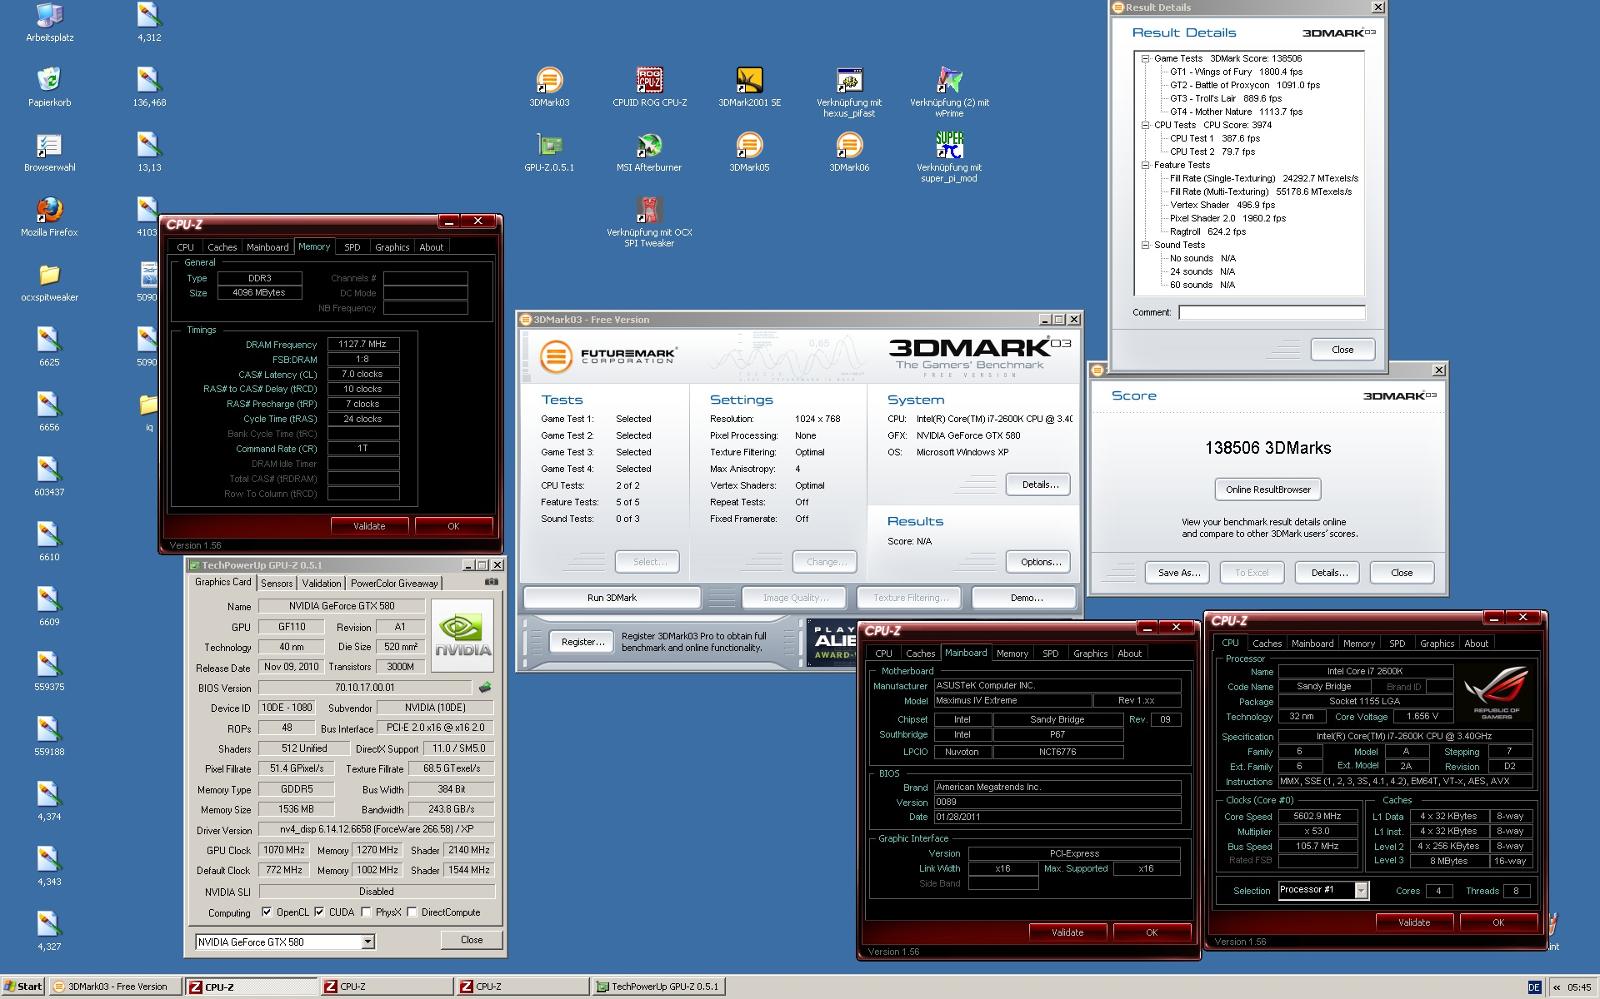1600x999 pixels.
Task: Open the hexus_pifast shortcut icon
Action: click(x=849, y=80)
